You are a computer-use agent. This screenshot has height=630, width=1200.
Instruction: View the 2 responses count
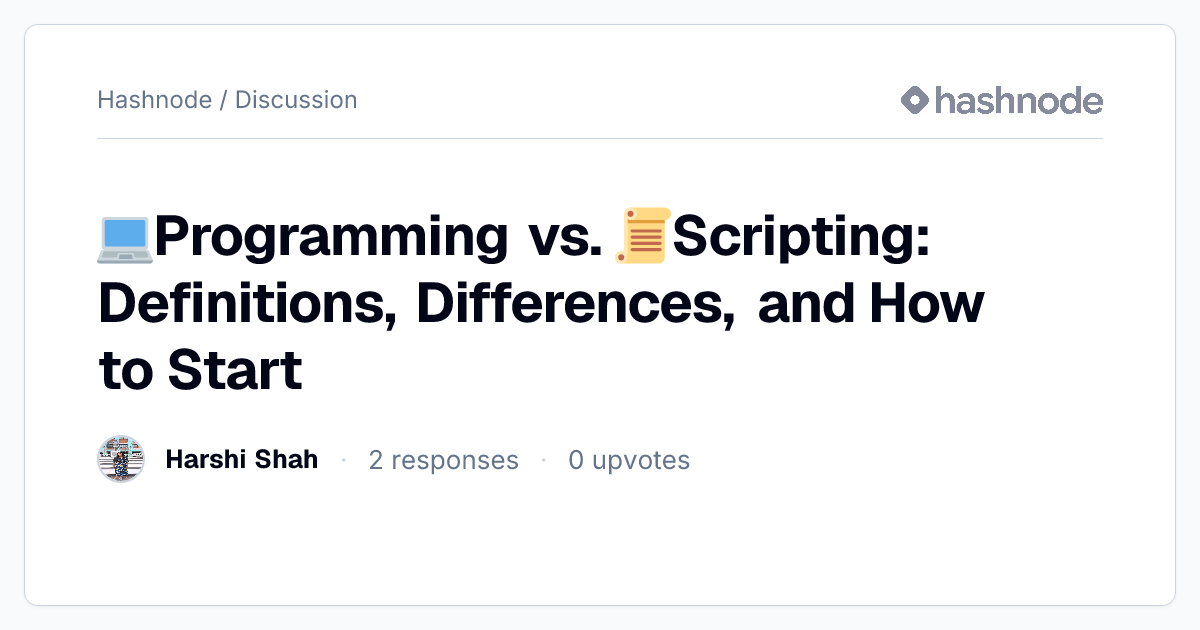pos(444,460)
